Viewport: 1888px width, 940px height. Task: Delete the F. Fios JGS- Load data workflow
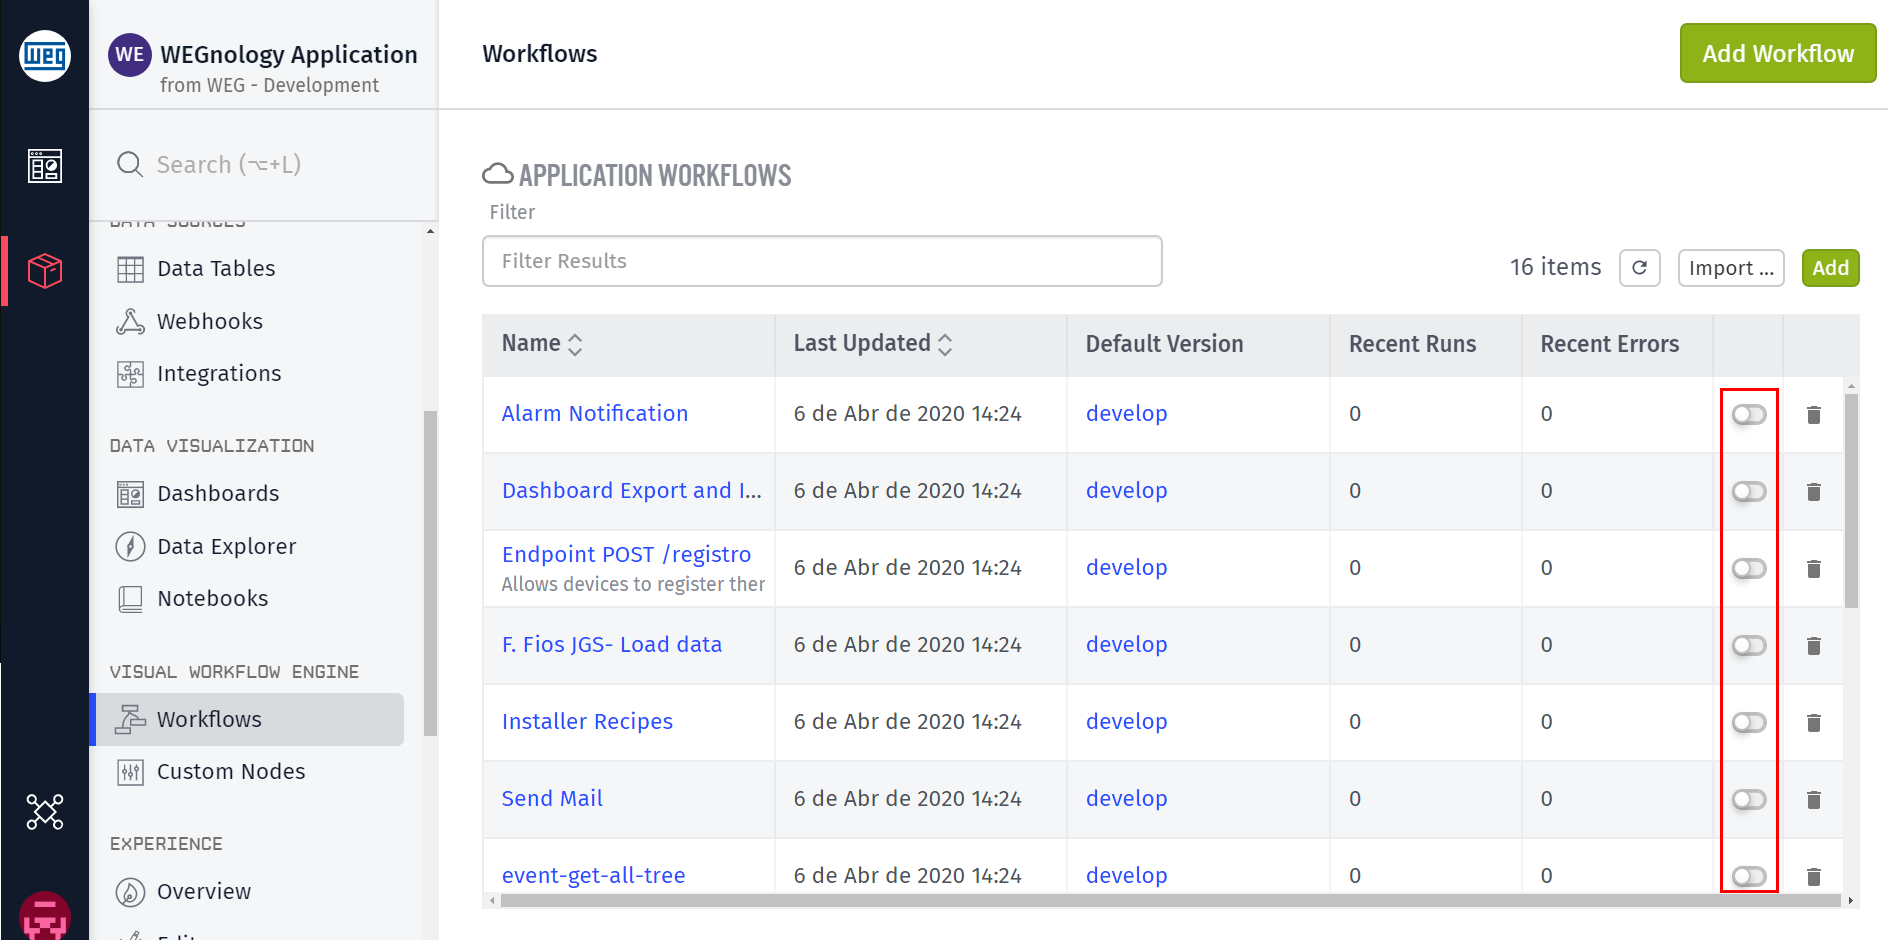[1814, 646]
